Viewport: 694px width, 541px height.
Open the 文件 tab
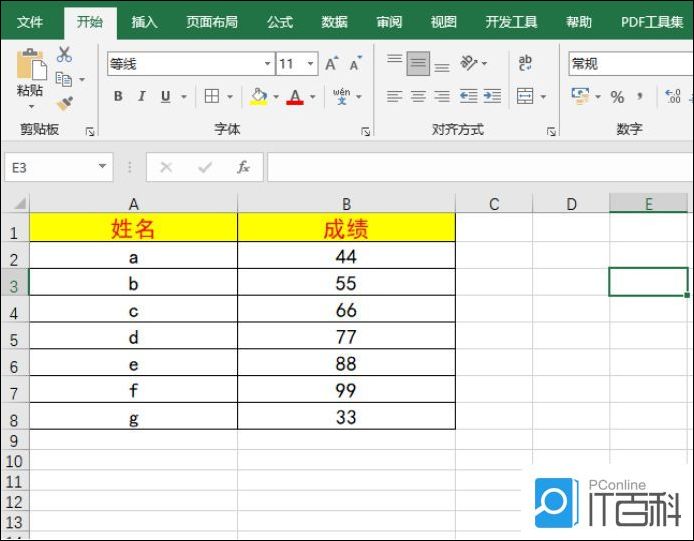(x=30, y=22)
